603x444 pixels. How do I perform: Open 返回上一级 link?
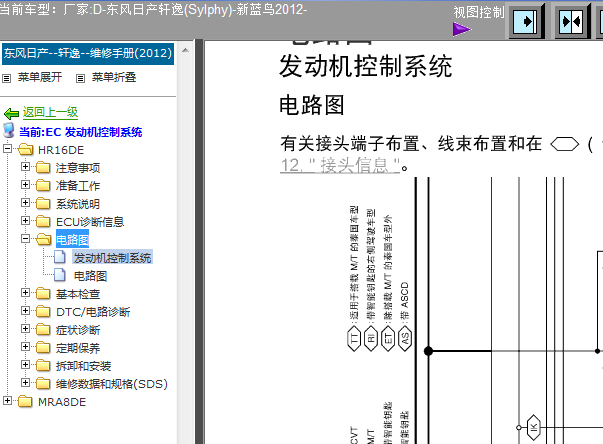[50, 112]
